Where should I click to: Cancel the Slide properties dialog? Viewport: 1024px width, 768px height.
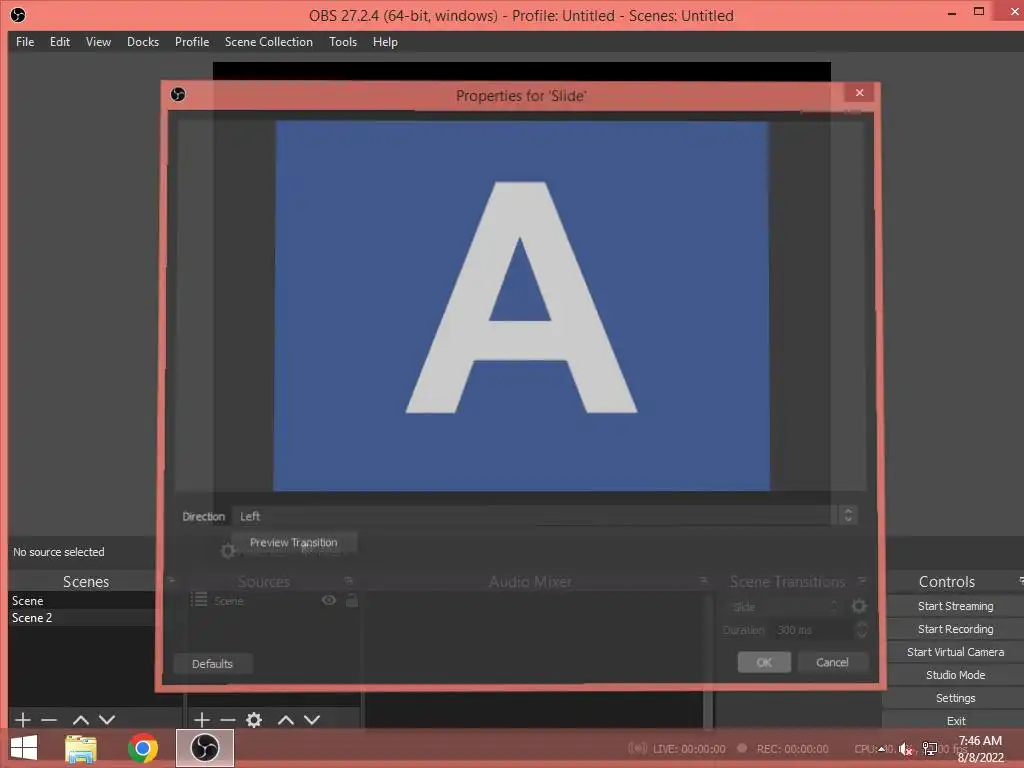[833, 662]
